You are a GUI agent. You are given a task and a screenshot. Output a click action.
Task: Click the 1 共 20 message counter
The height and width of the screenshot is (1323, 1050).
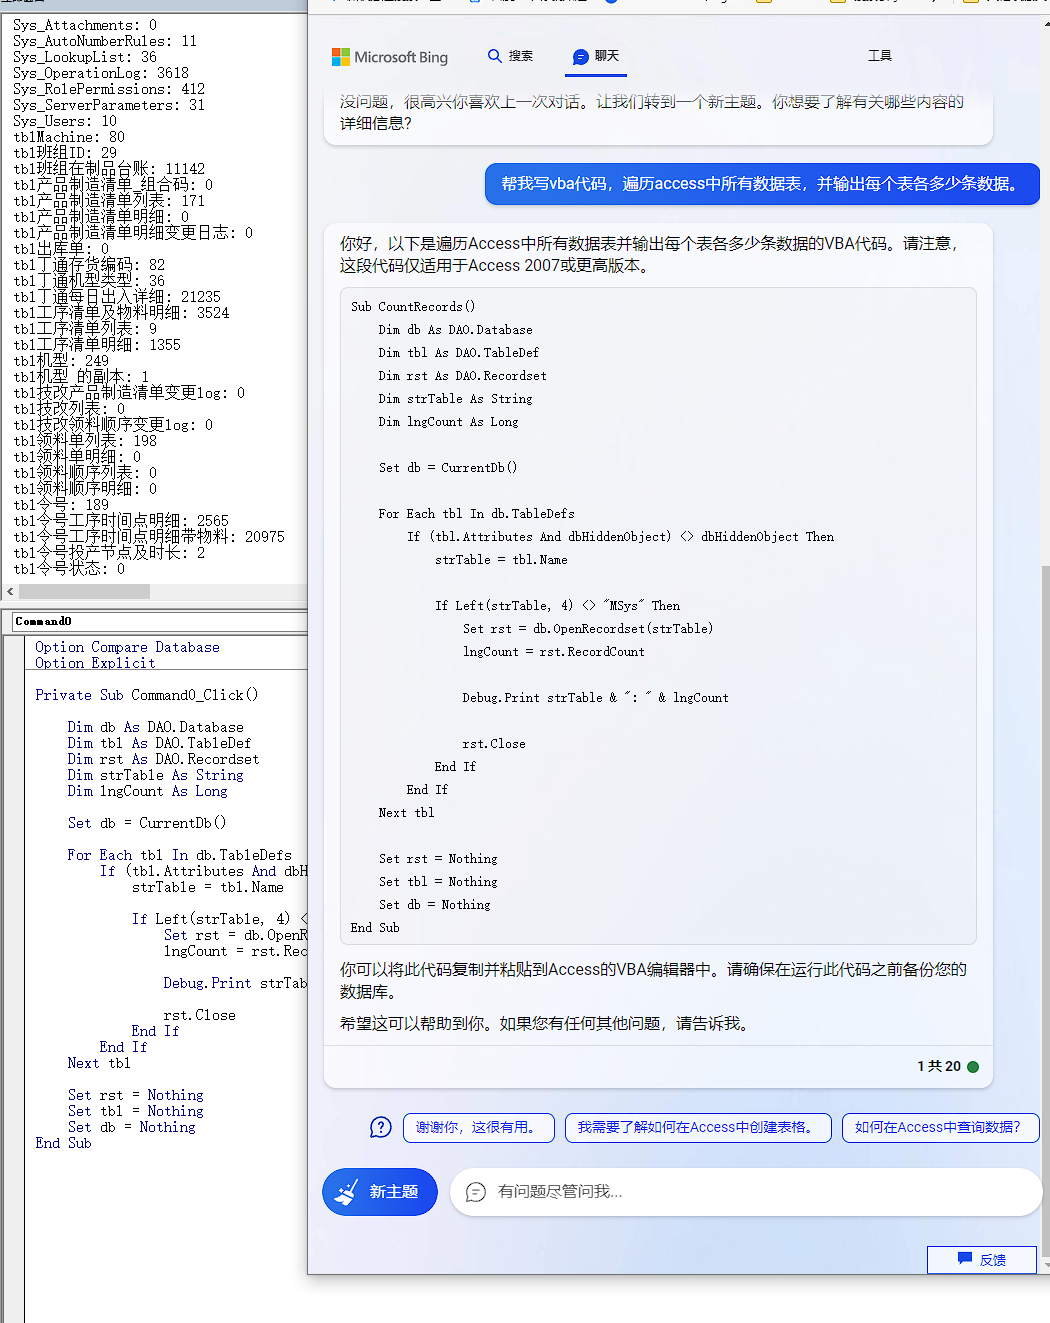(x=939, y=1066)
